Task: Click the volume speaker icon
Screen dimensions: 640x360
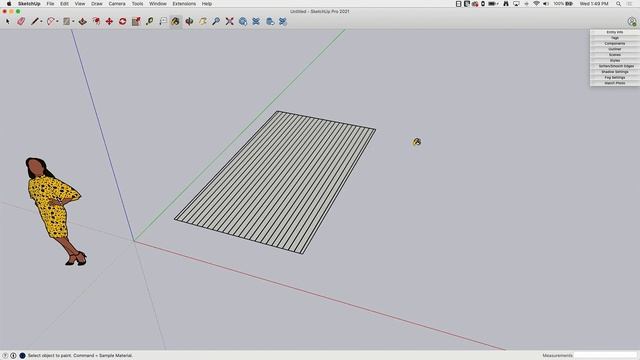Action: [546, 4]
